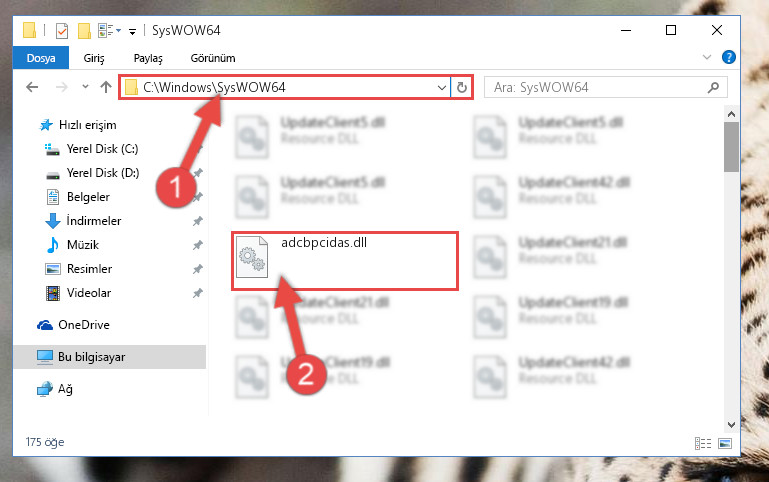Viewport: 769px width, 482px height.
Task: Unpin İndirmeler using its pin icon
Action: (x=197, y=221)
